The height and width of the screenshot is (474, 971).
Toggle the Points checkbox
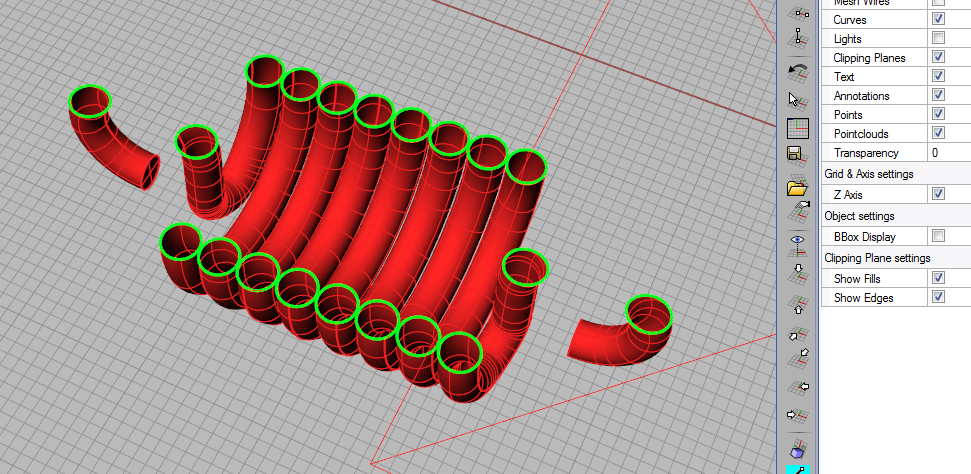[938, 114]
